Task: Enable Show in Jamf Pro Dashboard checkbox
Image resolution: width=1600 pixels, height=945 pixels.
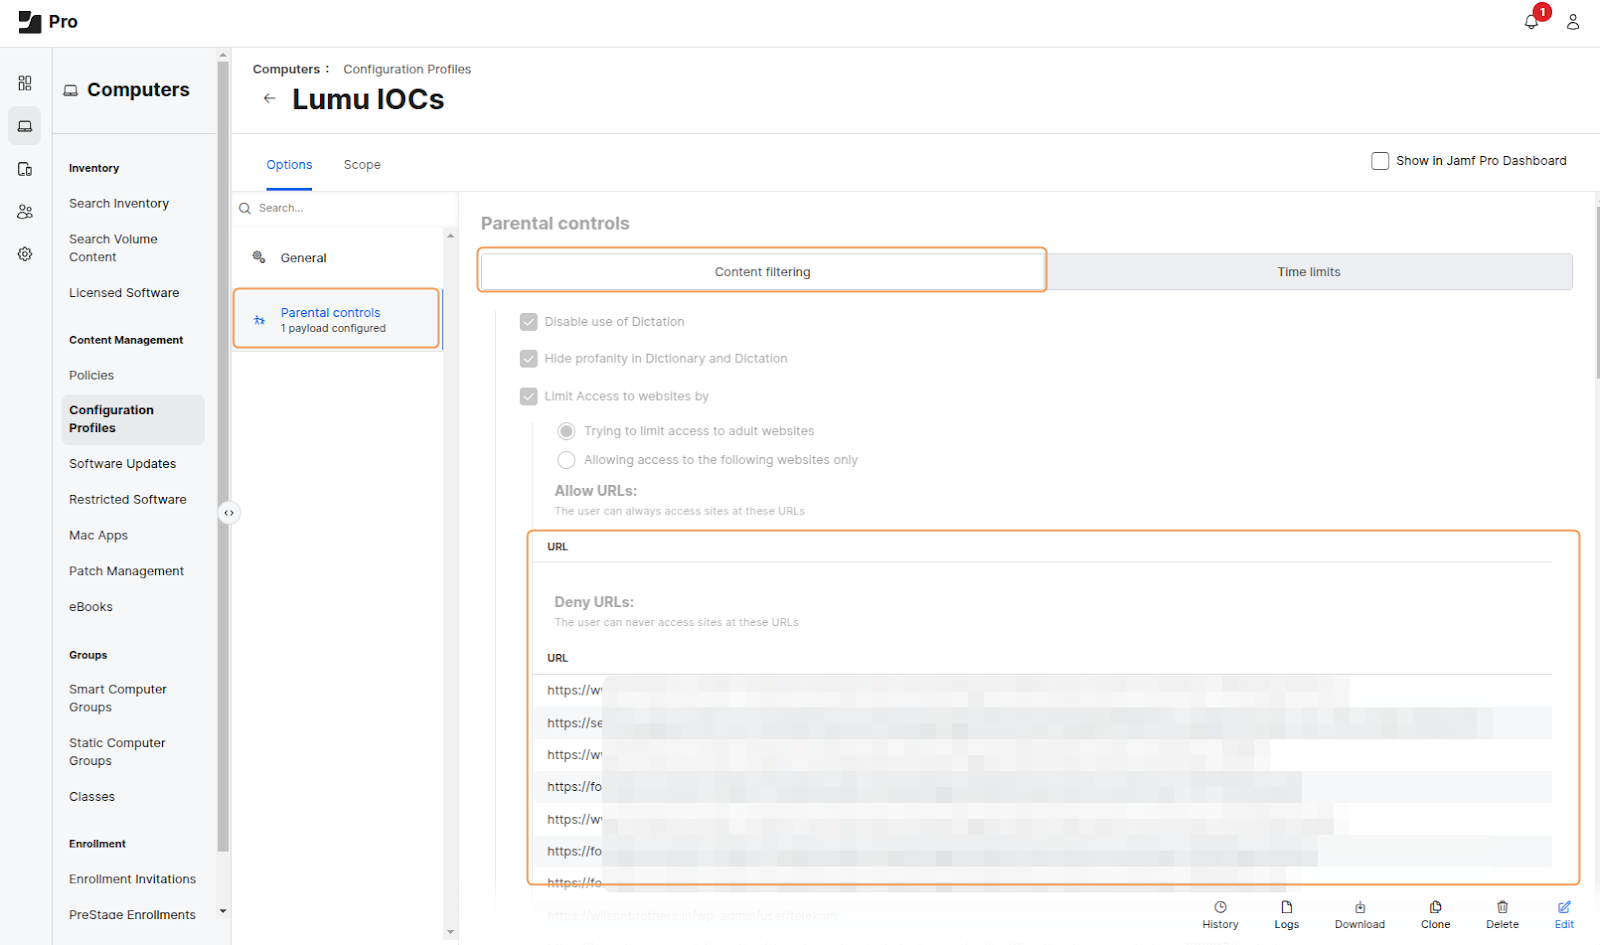Action: (x=1380, y=161)
